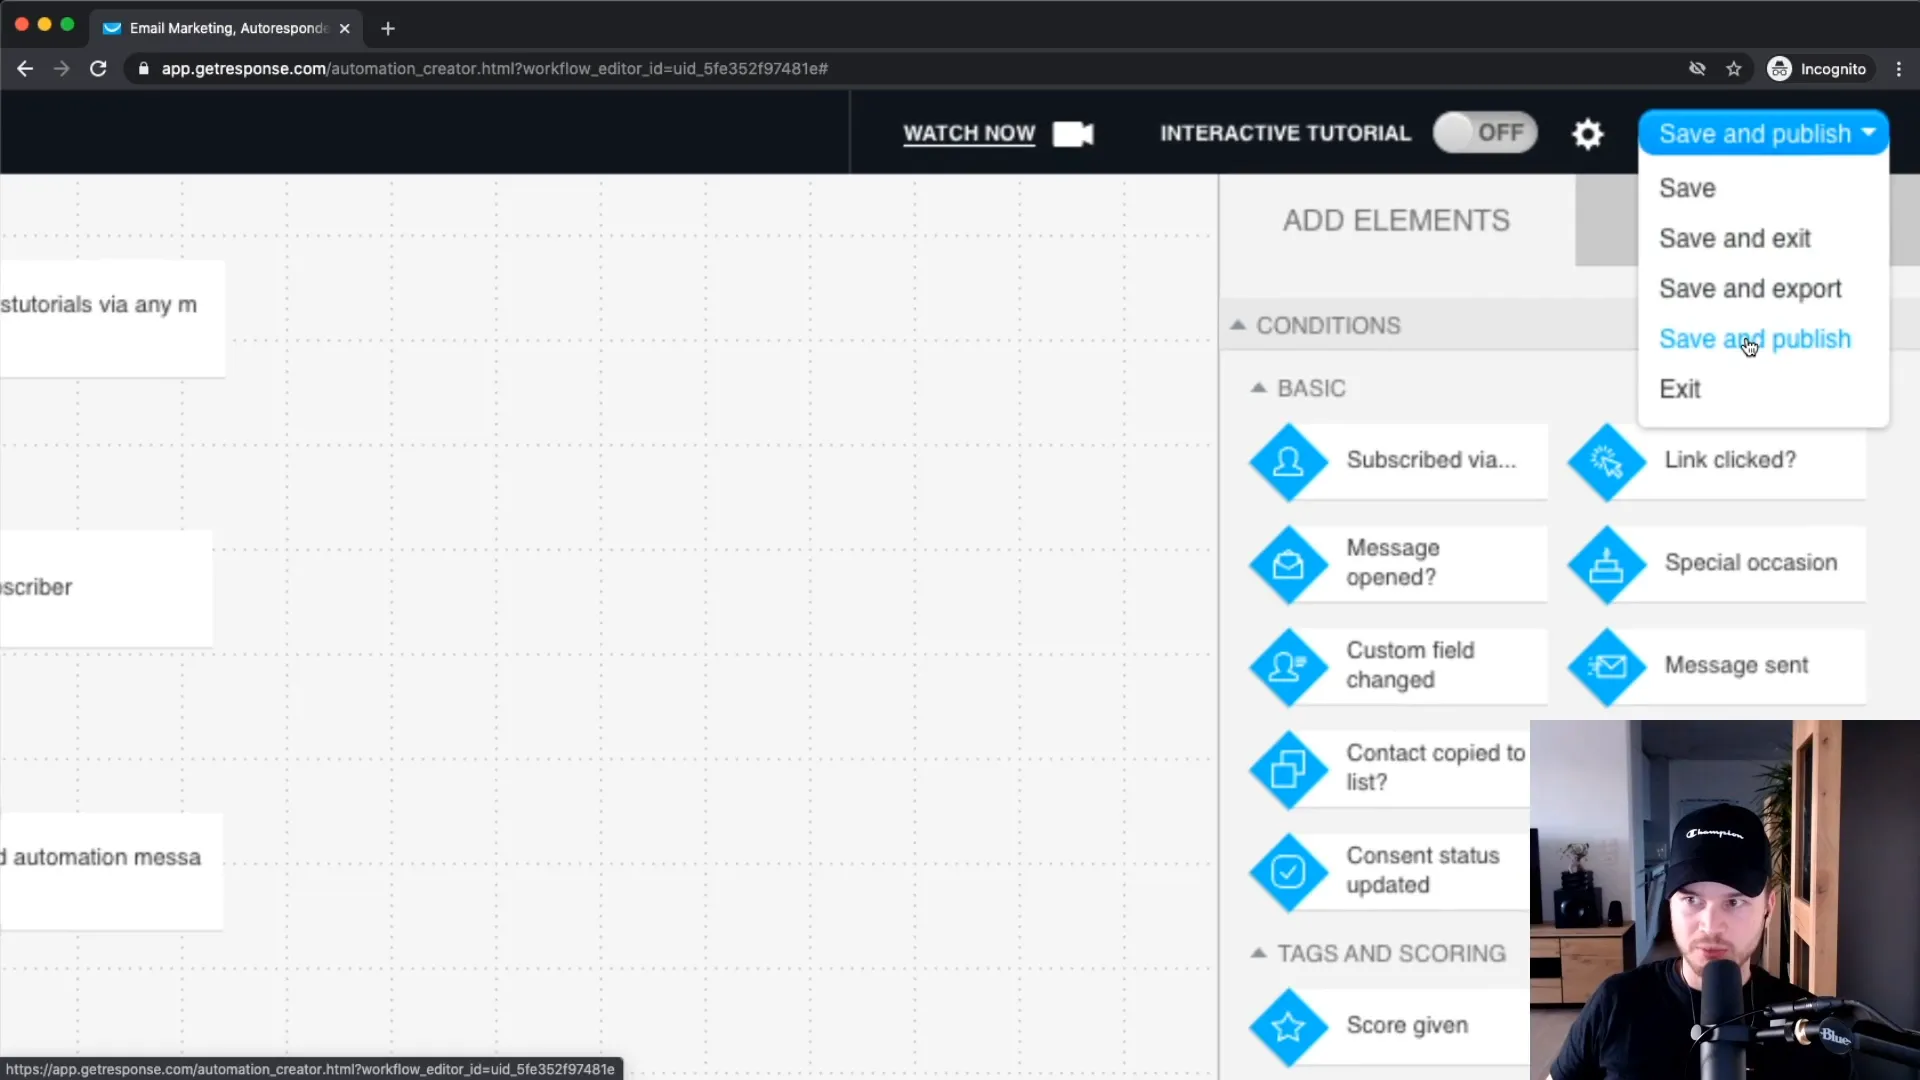Click the Save and exit option
This screenshot has height=1080, width=1920.
point(1735,237)
